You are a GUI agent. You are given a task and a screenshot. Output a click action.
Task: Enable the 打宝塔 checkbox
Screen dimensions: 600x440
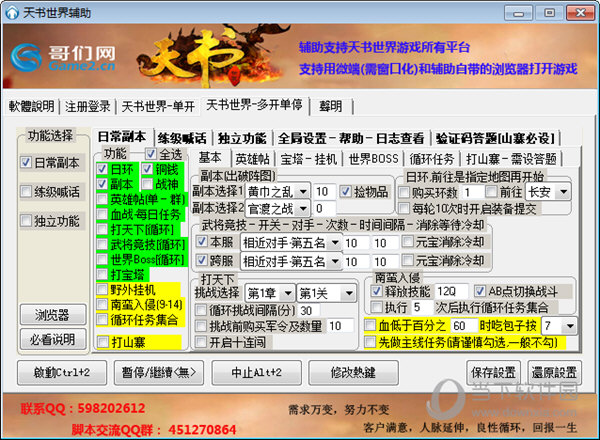click(102, 274)
